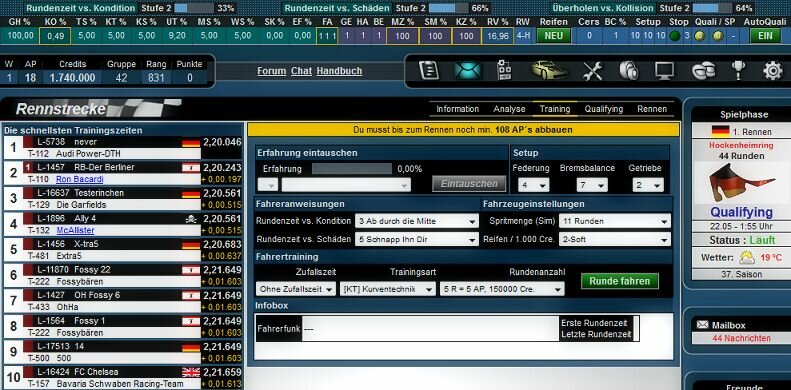Open the Spritmenge (Sim) dropdown
The height and width of the screenshot is (390, 791).
click(615, 221)
